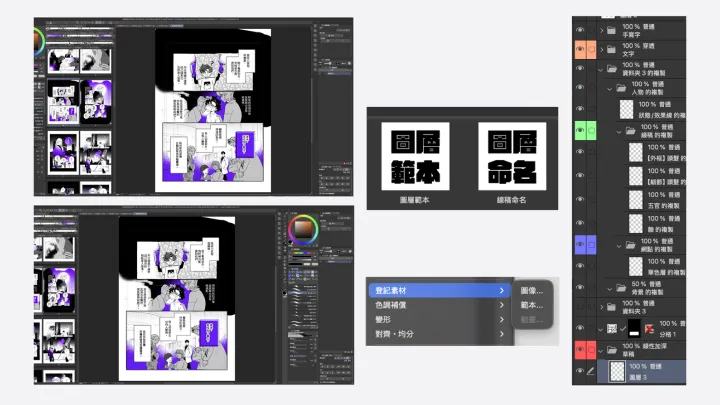Hide the green-marked 線稿 的複製 folder
720x405 pixels.
580,130
